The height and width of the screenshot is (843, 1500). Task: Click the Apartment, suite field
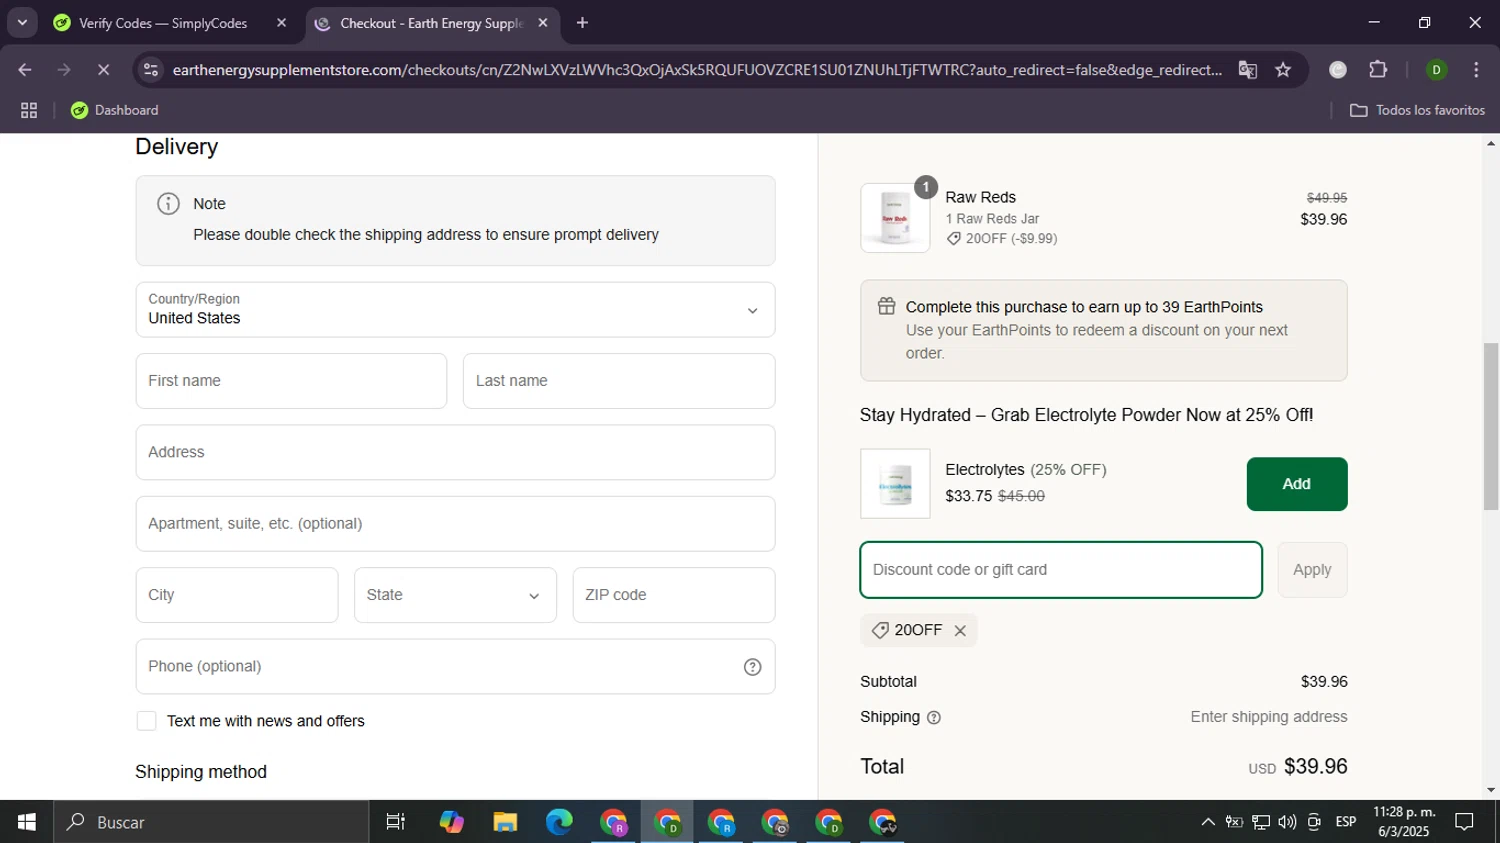[455, 524]
